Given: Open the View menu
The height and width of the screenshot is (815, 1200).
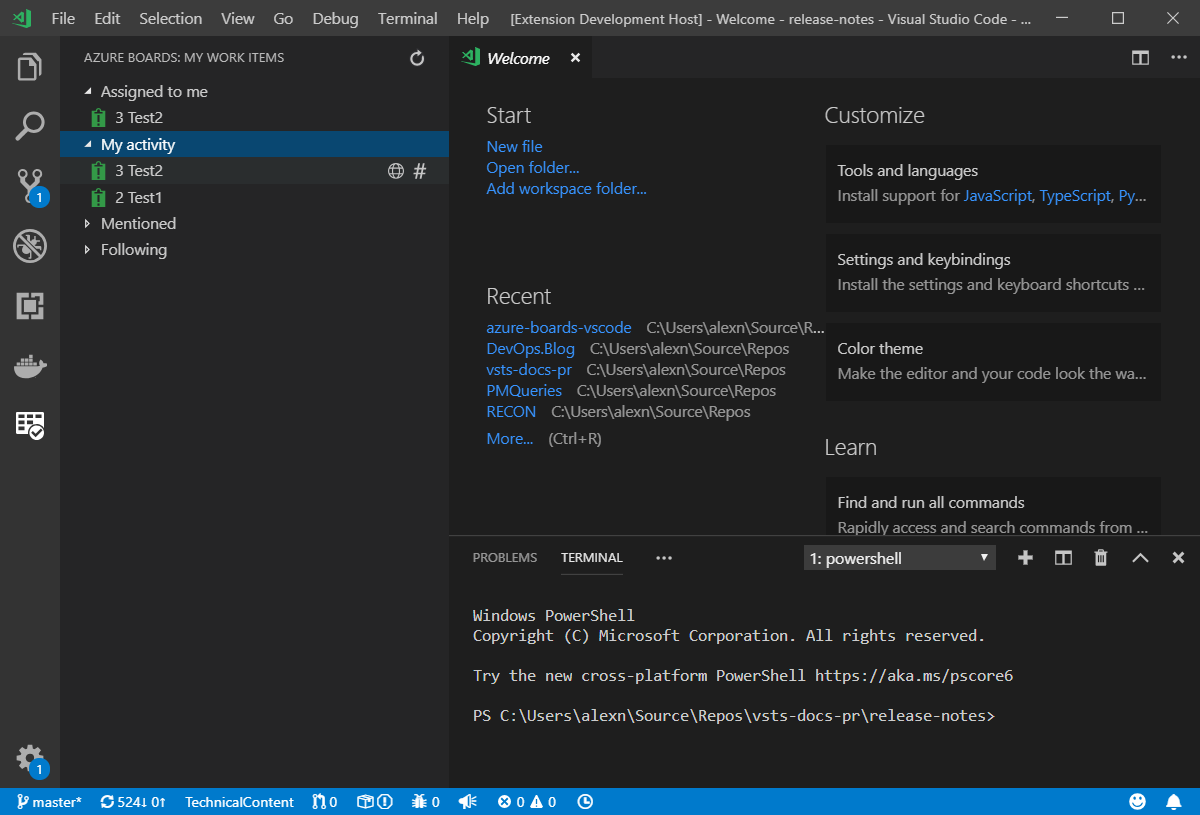Looking at the screenshot, I should pyautogui.click(x=238, y=18).
